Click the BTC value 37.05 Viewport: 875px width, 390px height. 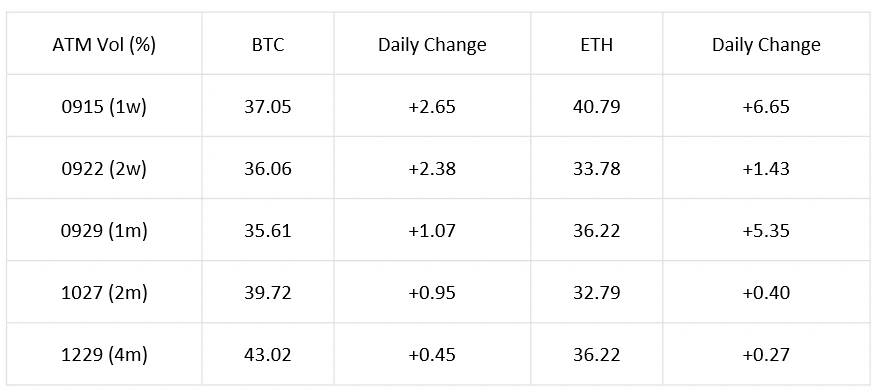[x=268, y=107]
